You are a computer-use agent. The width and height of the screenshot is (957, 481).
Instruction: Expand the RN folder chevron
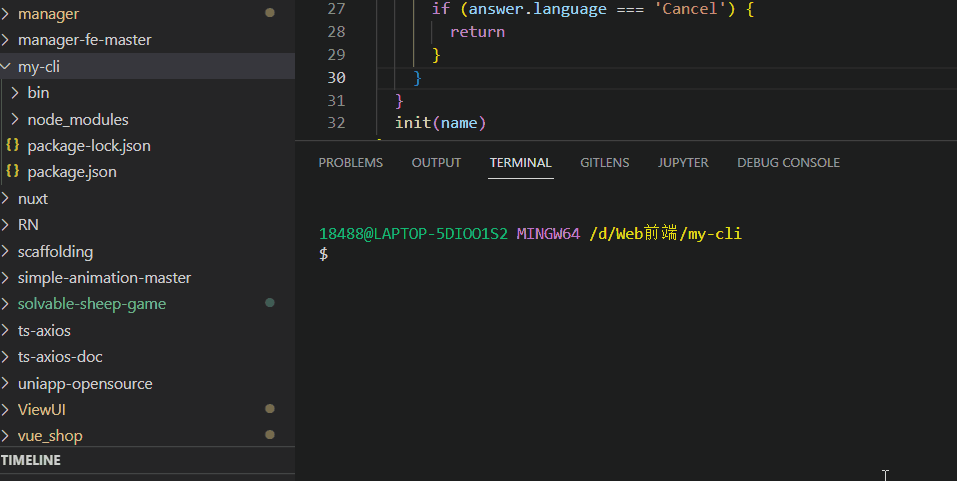click(x=5, y=225)
